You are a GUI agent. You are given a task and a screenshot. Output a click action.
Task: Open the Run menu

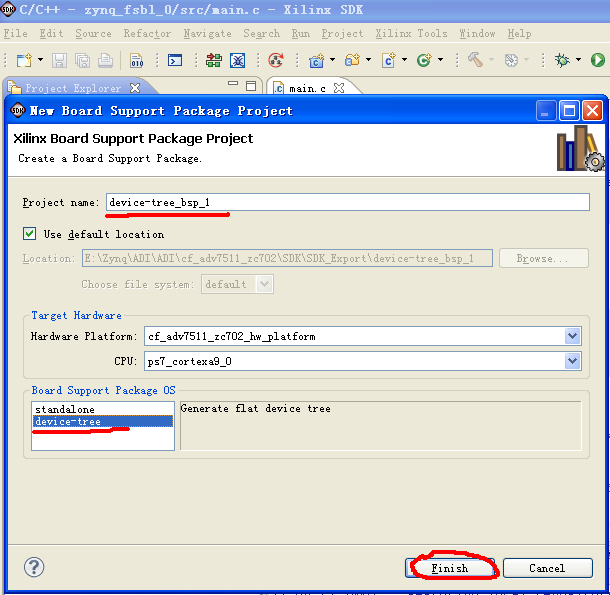(x=301, y=33)
